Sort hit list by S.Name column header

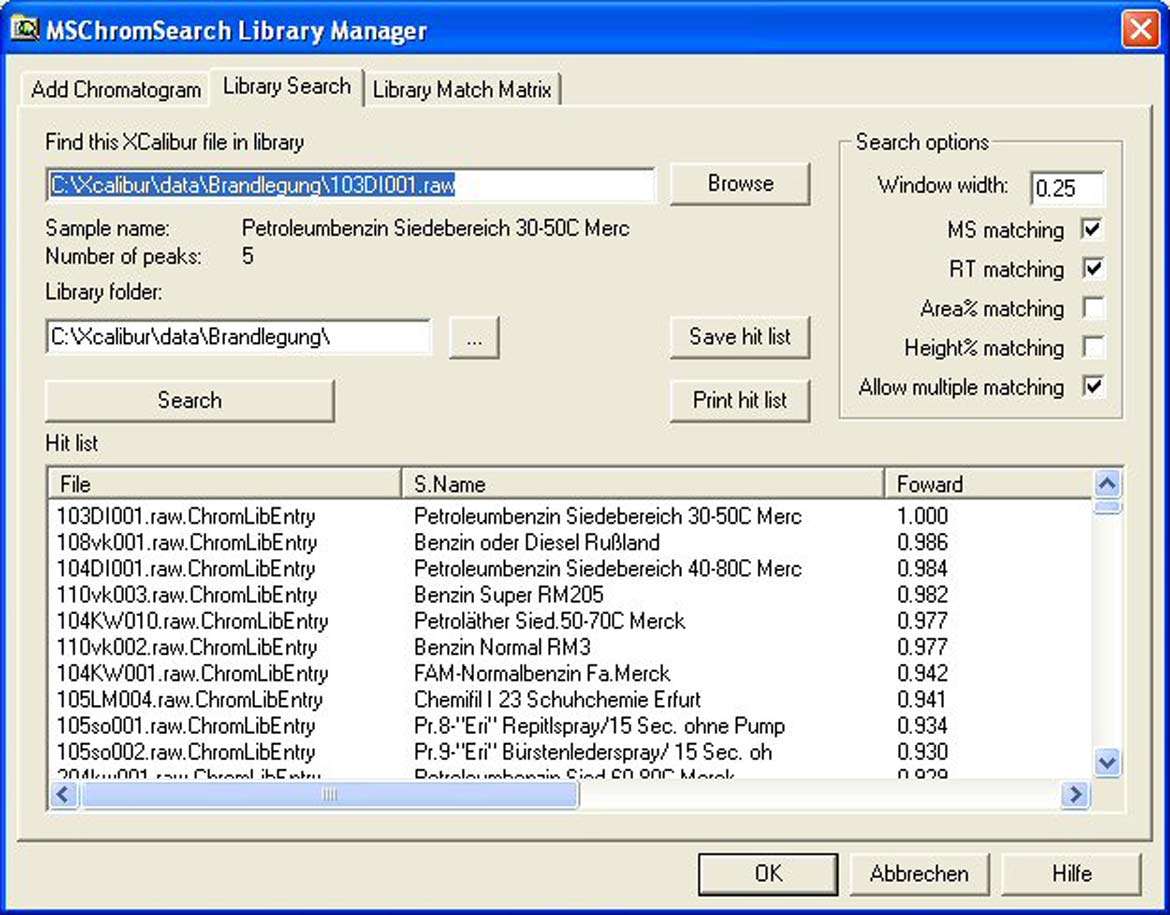[x=643, y=484]
